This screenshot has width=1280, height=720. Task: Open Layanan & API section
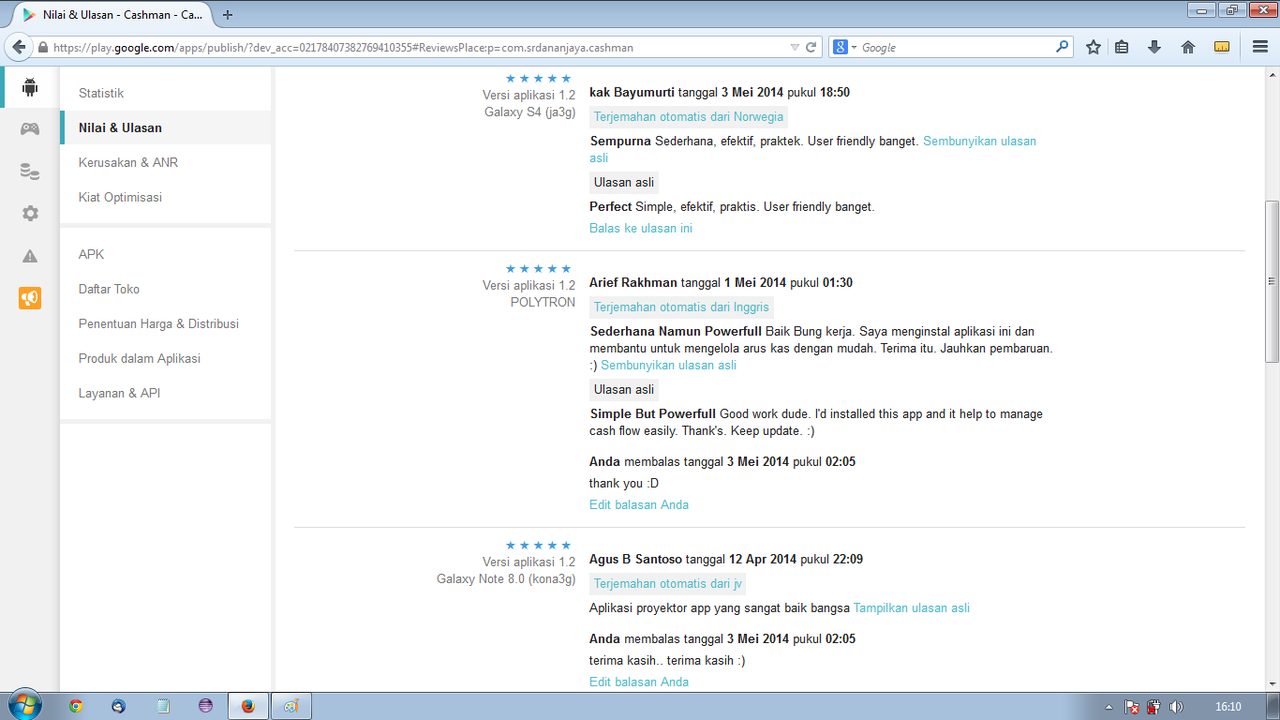coord(119,393)
